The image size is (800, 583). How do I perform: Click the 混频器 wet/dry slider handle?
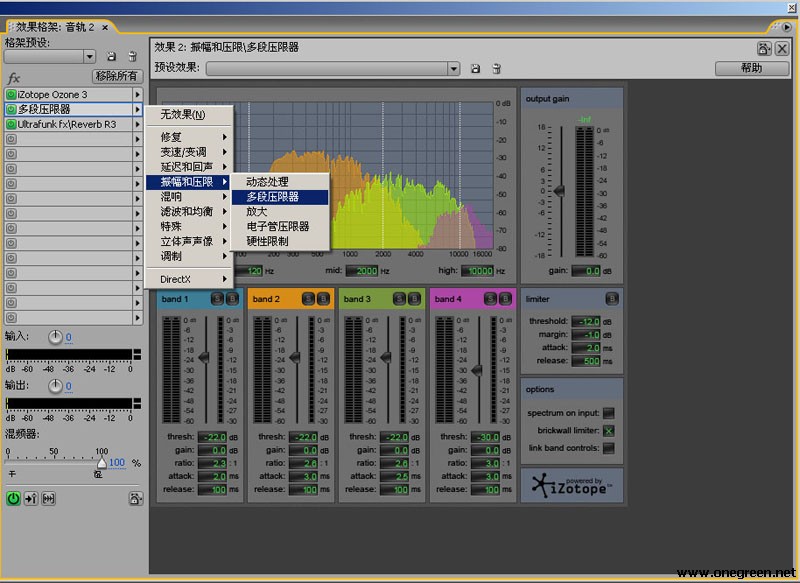(x=102, y=462)
